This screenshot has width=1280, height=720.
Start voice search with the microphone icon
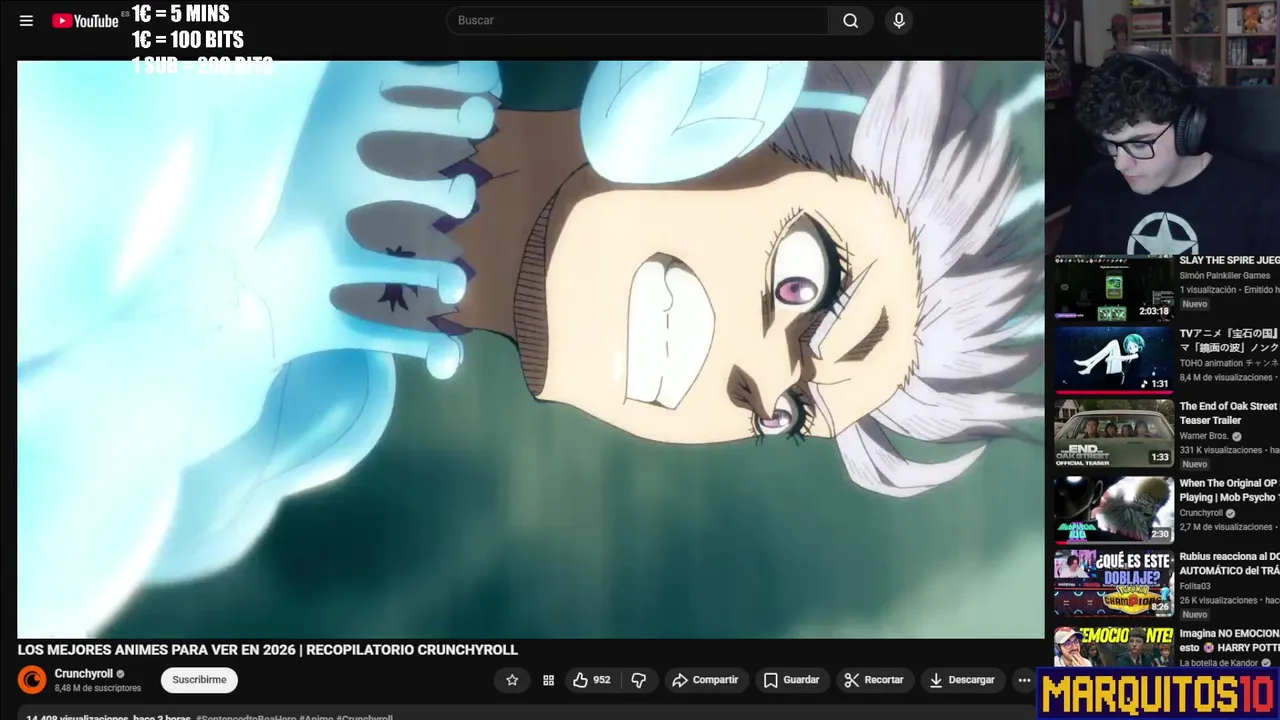(x=899, y=20)
